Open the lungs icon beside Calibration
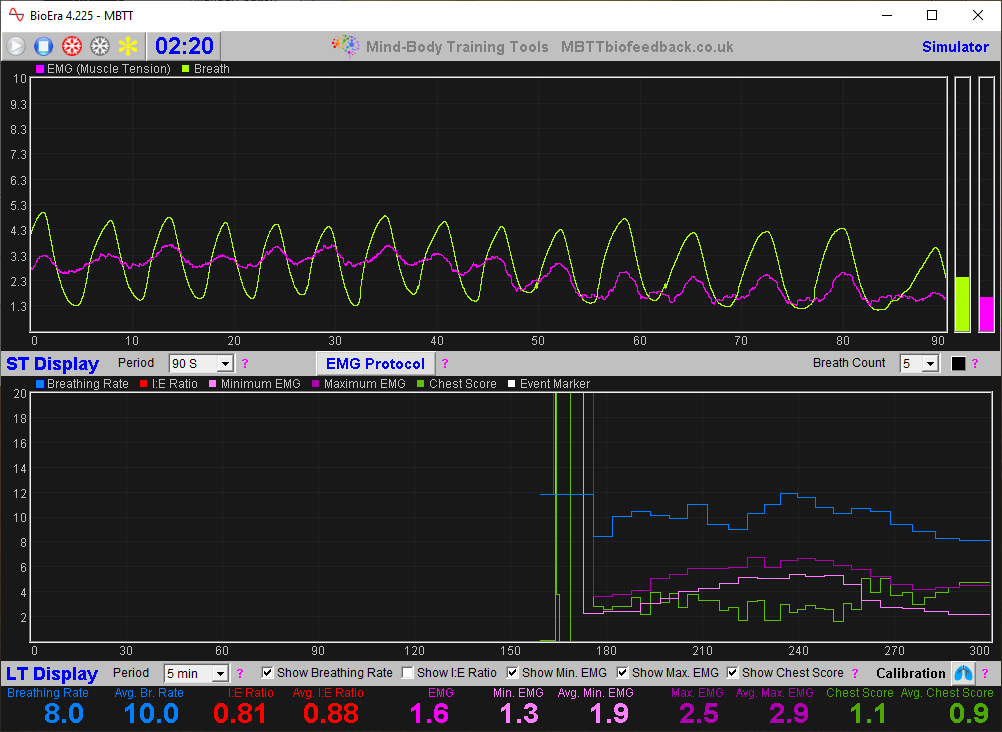This screenshot has width=1002, height=732. click(963, 673)
